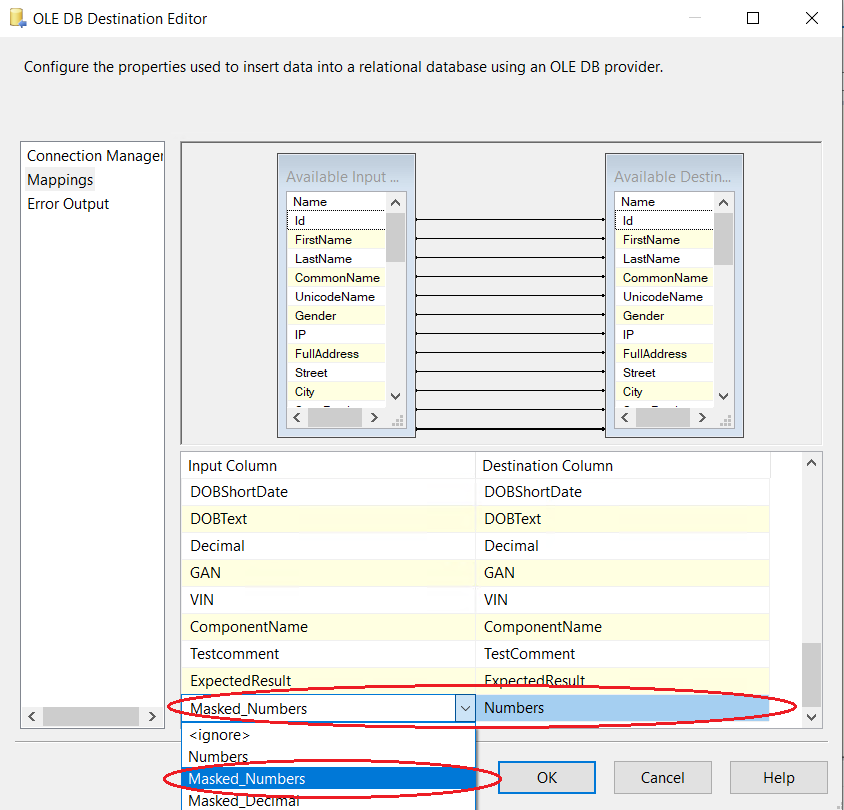Click the mapping grid scroll down arrow
Viewport: 844px width, 810px height.
pos(811,717)
